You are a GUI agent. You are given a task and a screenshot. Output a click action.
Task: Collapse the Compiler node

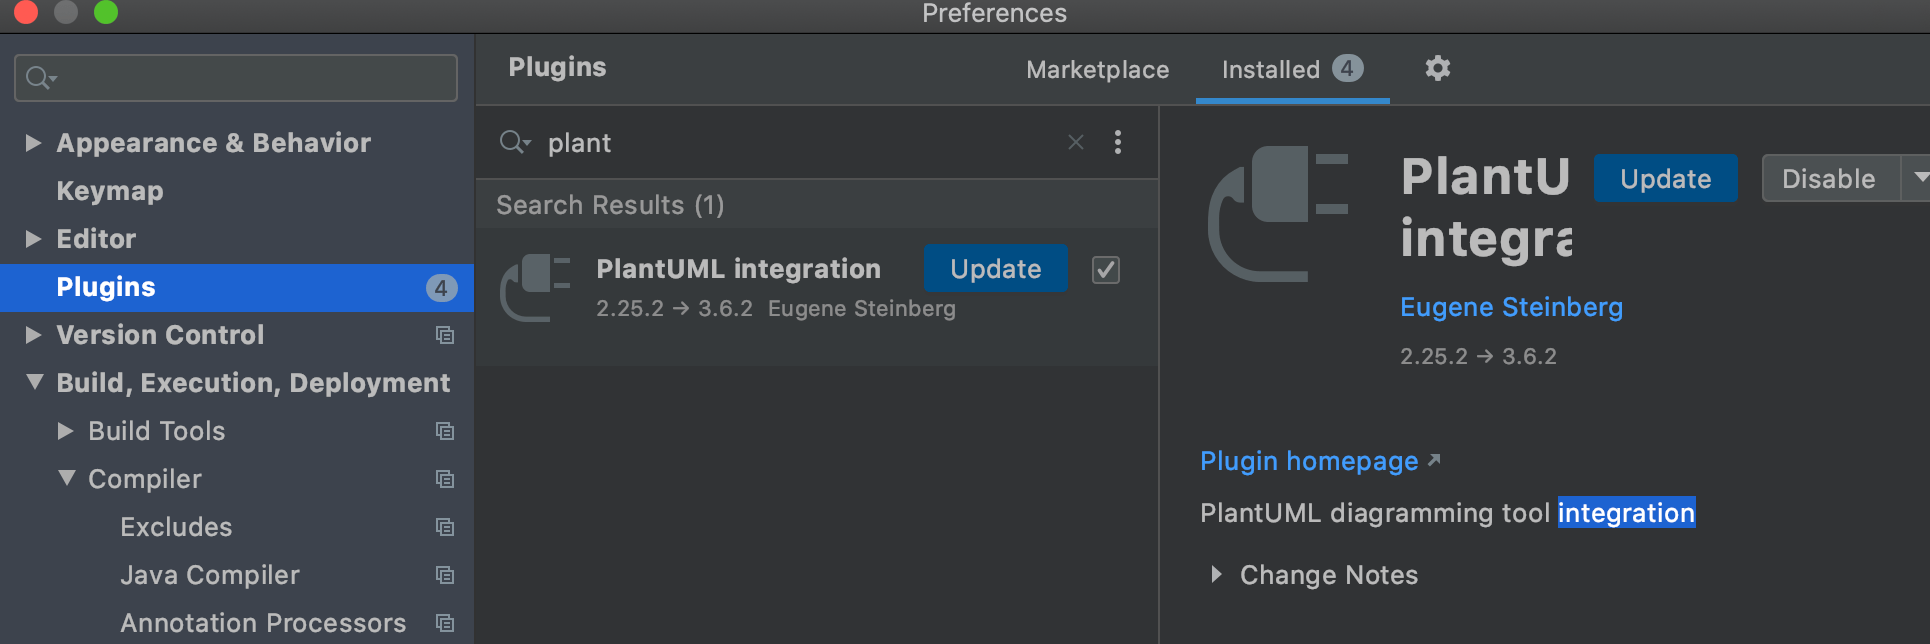point(66,478)
